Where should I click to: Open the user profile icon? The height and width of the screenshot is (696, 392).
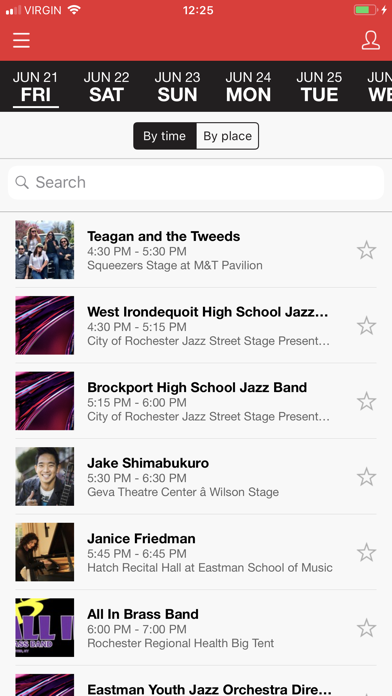[370, 40]
